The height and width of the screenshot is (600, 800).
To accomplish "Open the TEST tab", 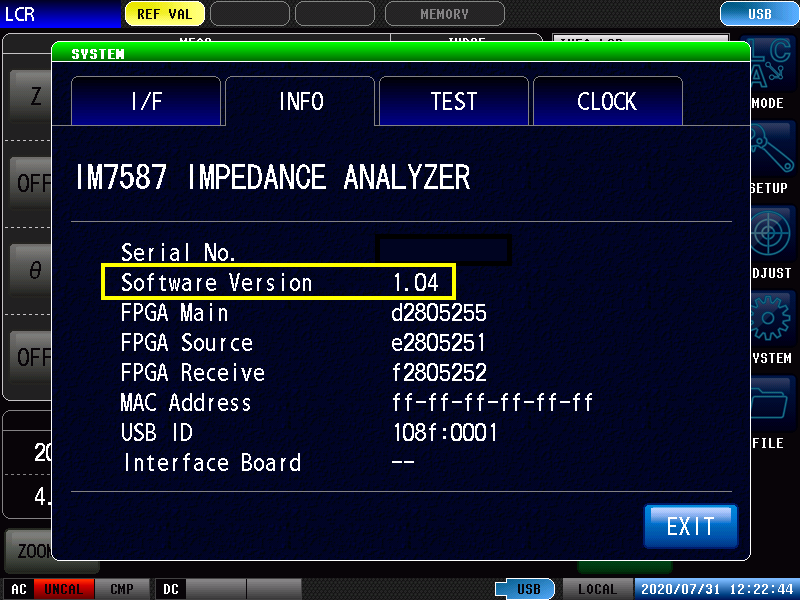I will (x=454, y=101).
